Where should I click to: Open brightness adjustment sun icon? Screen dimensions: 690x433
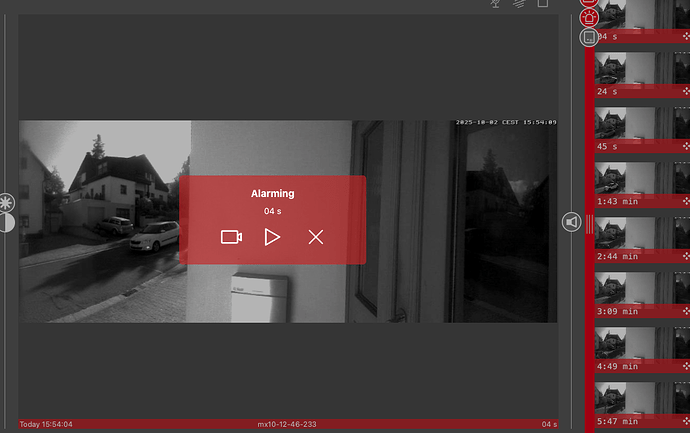click(6, 203)
